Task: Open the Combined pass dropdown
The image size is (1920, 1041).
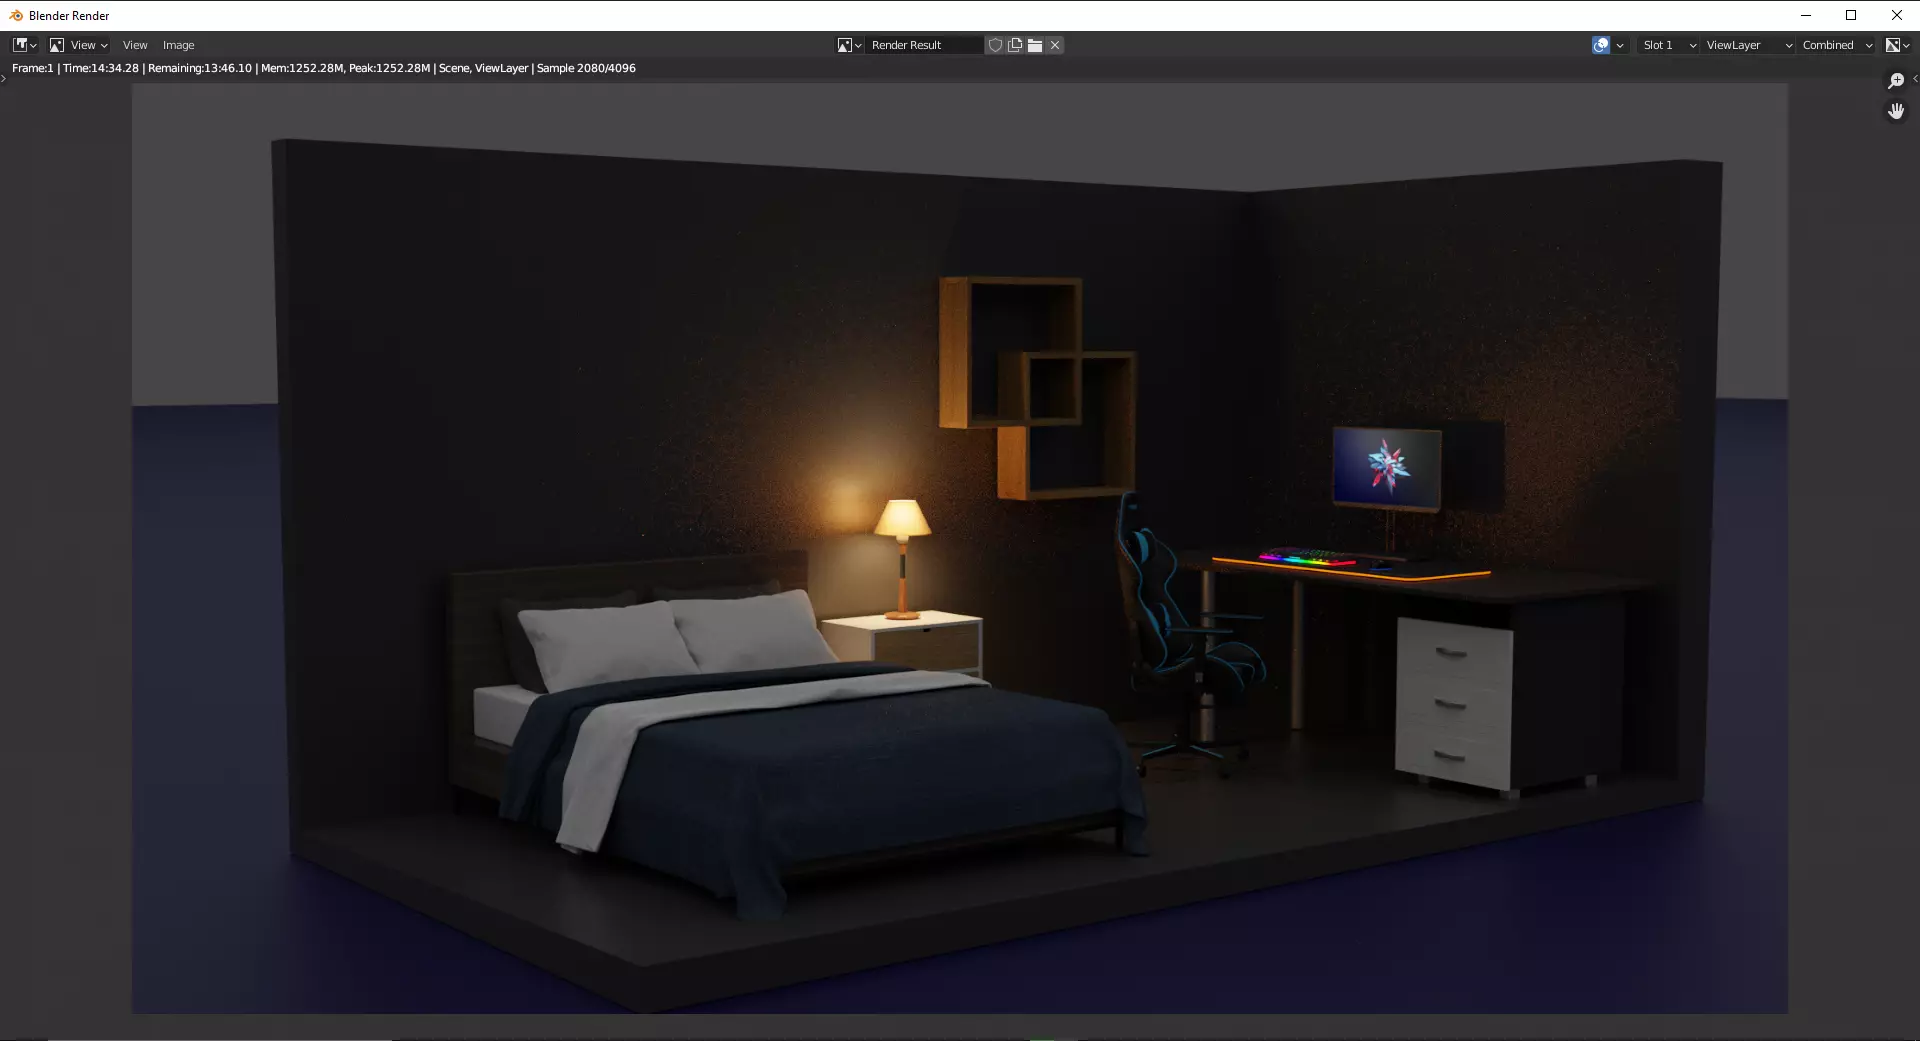Action: 1837,45
